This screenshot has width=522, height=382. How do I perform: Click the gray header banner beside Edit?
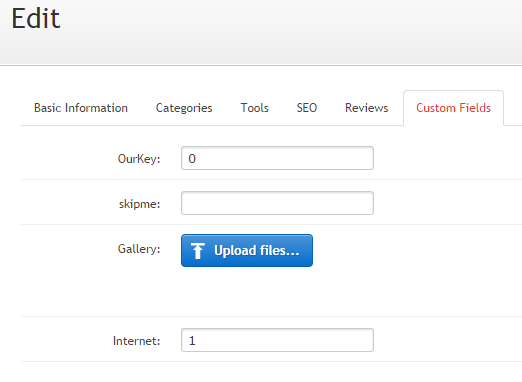[290, 32]
